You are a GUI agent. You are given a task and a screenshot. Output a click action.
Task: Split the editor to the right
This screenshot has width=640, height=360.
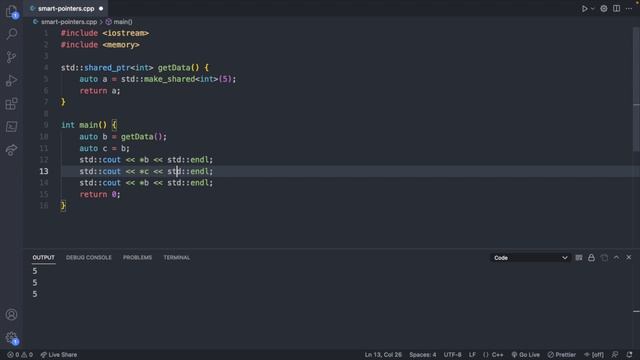pyautogui.click(x=616, y=9)
